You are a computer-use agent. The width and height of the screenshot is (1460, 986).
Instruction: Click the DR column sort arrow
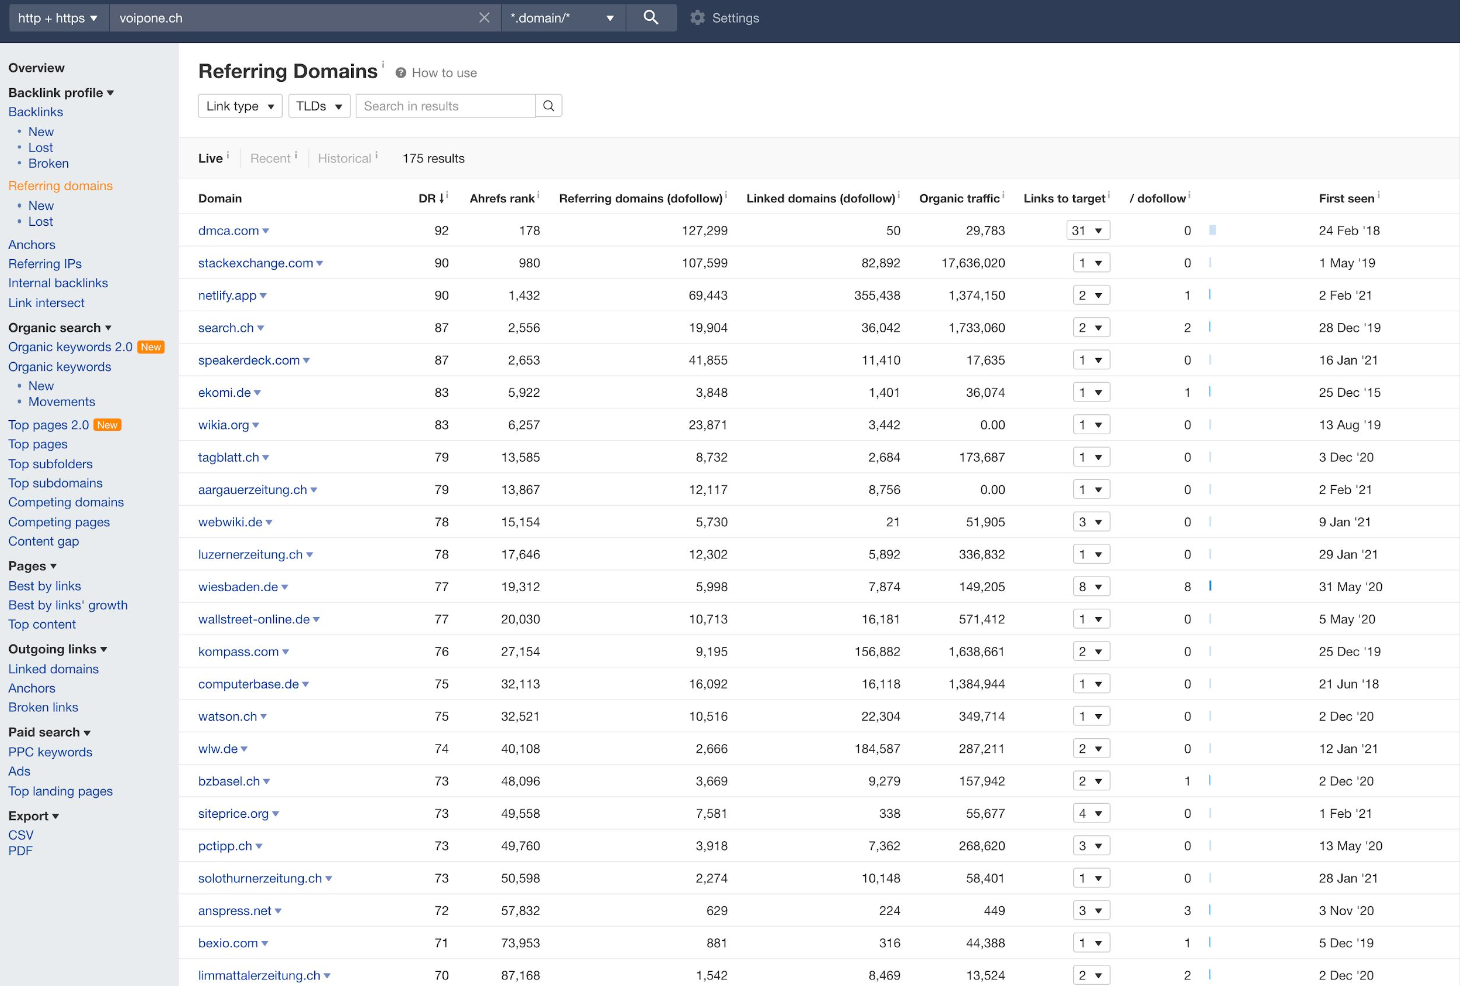click(441, 199)
